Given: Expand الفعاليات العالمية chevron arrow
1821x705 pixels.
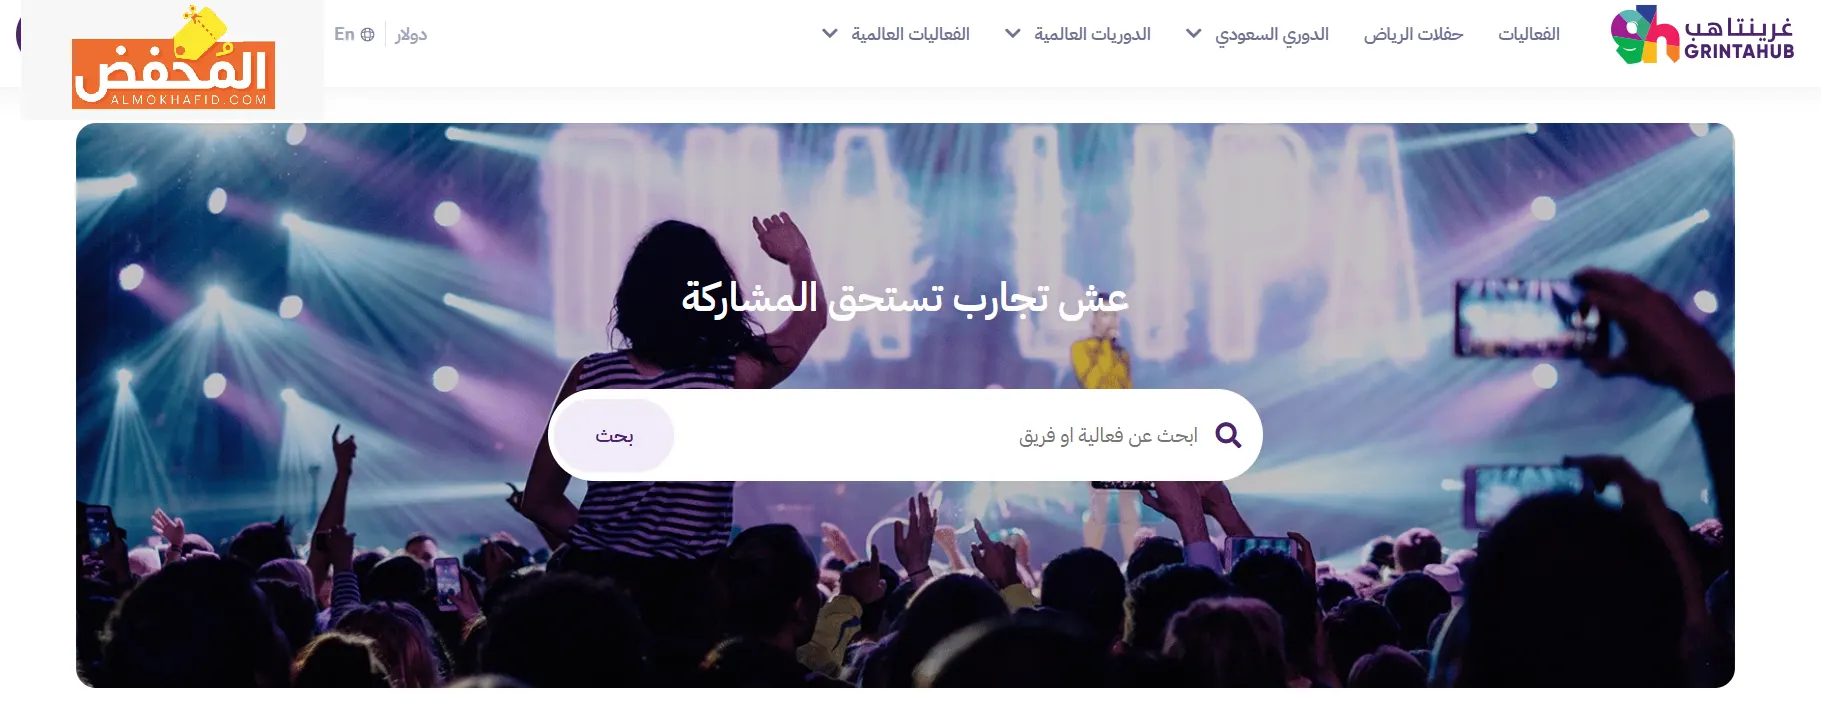Looking at the screenshot, I should point(829,34).
